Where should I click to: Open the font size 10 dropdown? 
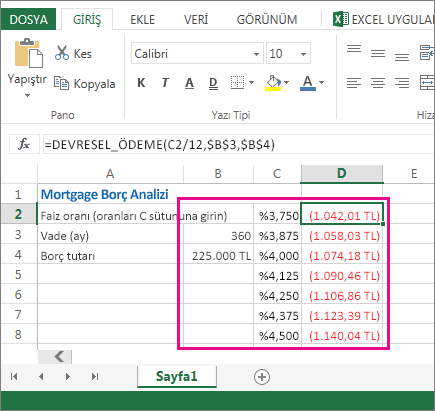(x=303, y=54)
